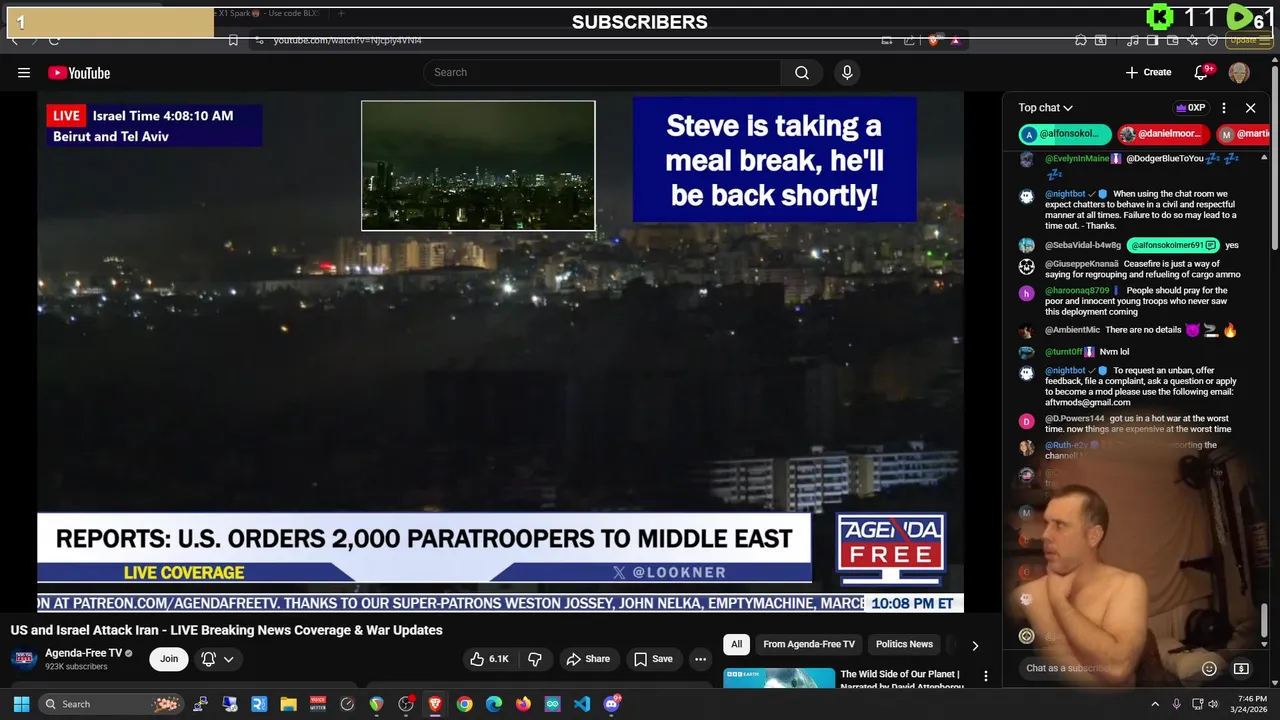Reload the browser page
Screen dimensions: 1280x720
pos(54,40)
